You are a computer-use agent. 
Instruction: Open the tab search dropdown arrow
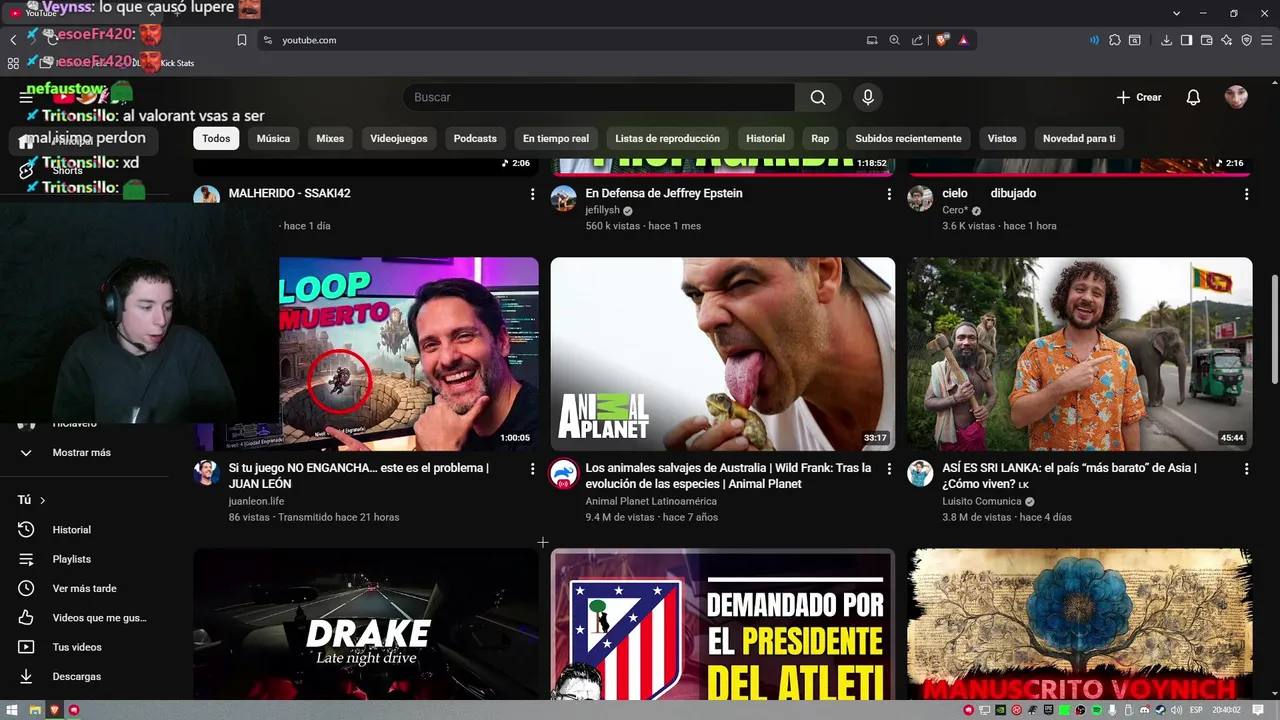coord(1176,13)
